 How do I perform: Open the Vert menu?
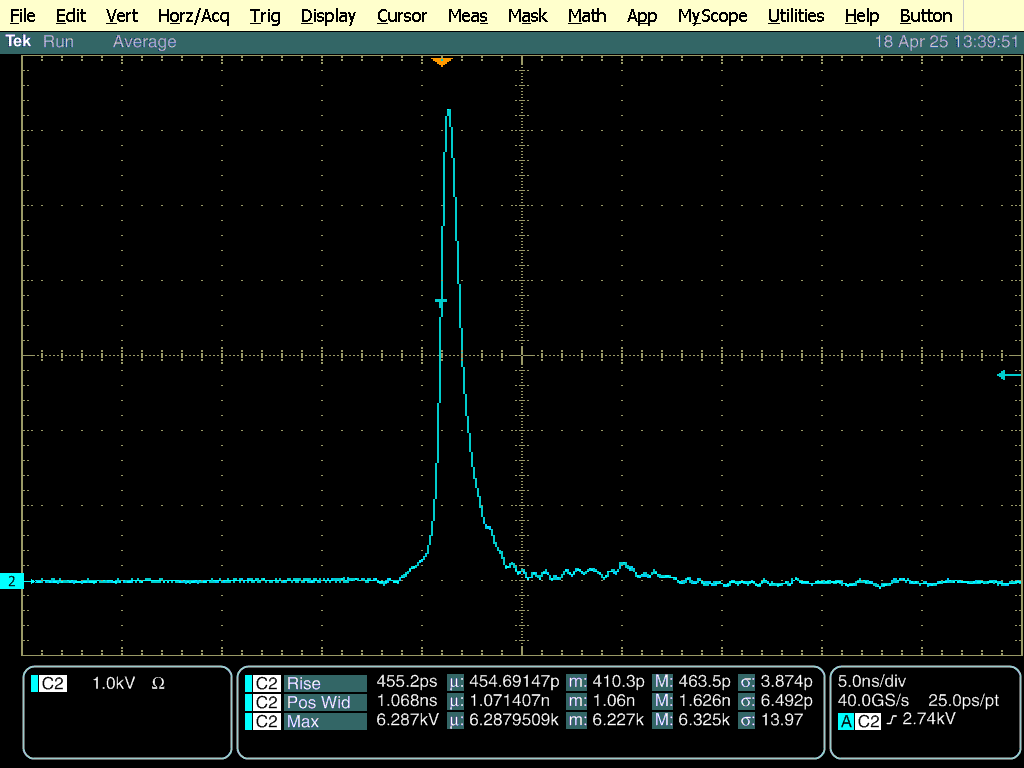(122, 16)
